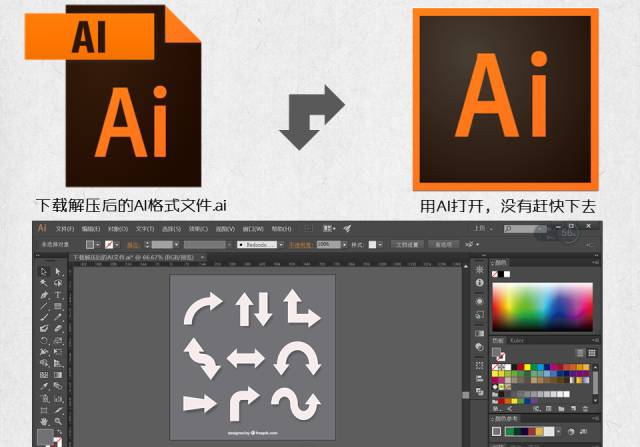Pick the Eyedropper tool
This screenshot has width=640, height=447.
click(x=44, y=386)
